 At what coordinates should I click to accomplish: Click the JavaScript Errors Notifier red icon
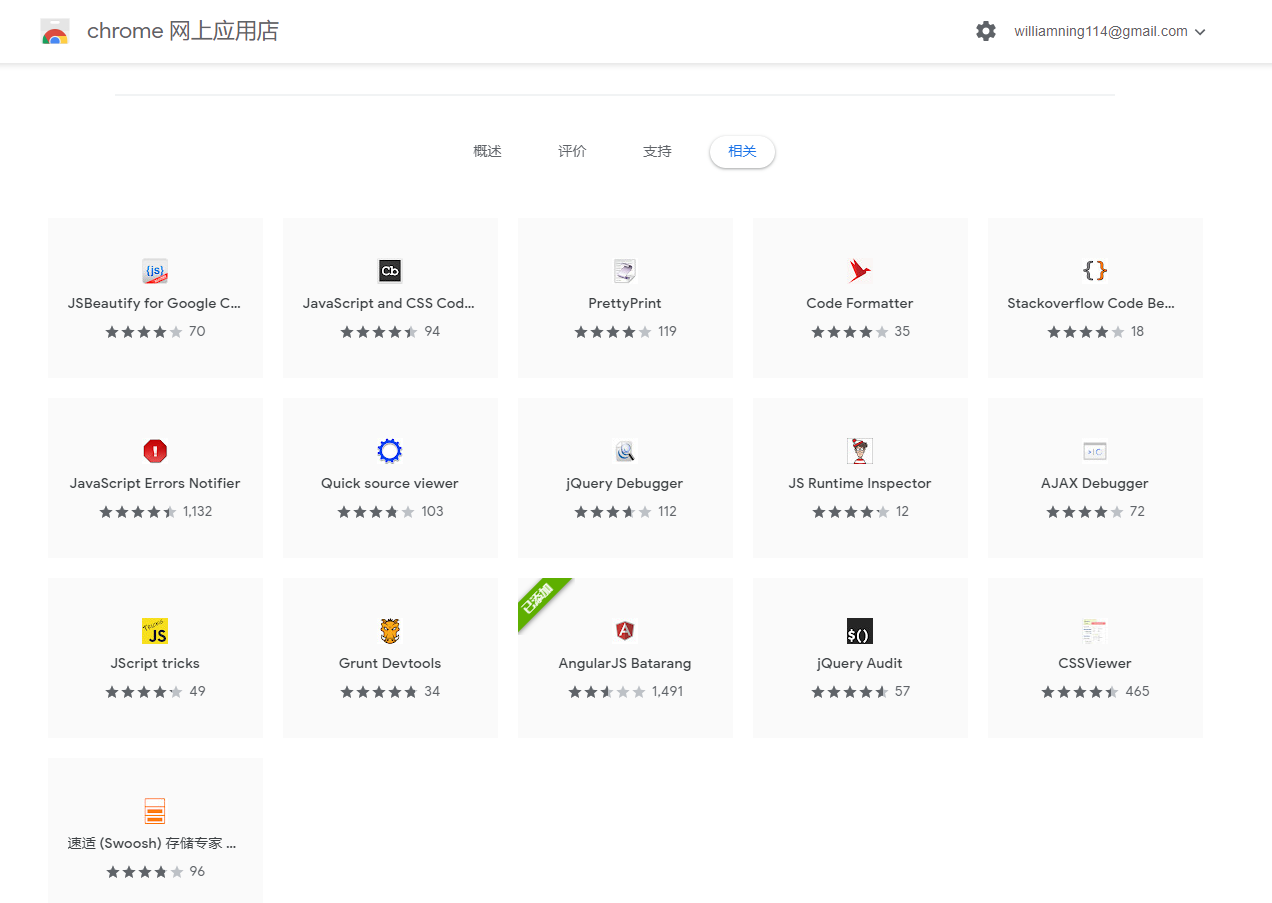(x=155, y=451)
